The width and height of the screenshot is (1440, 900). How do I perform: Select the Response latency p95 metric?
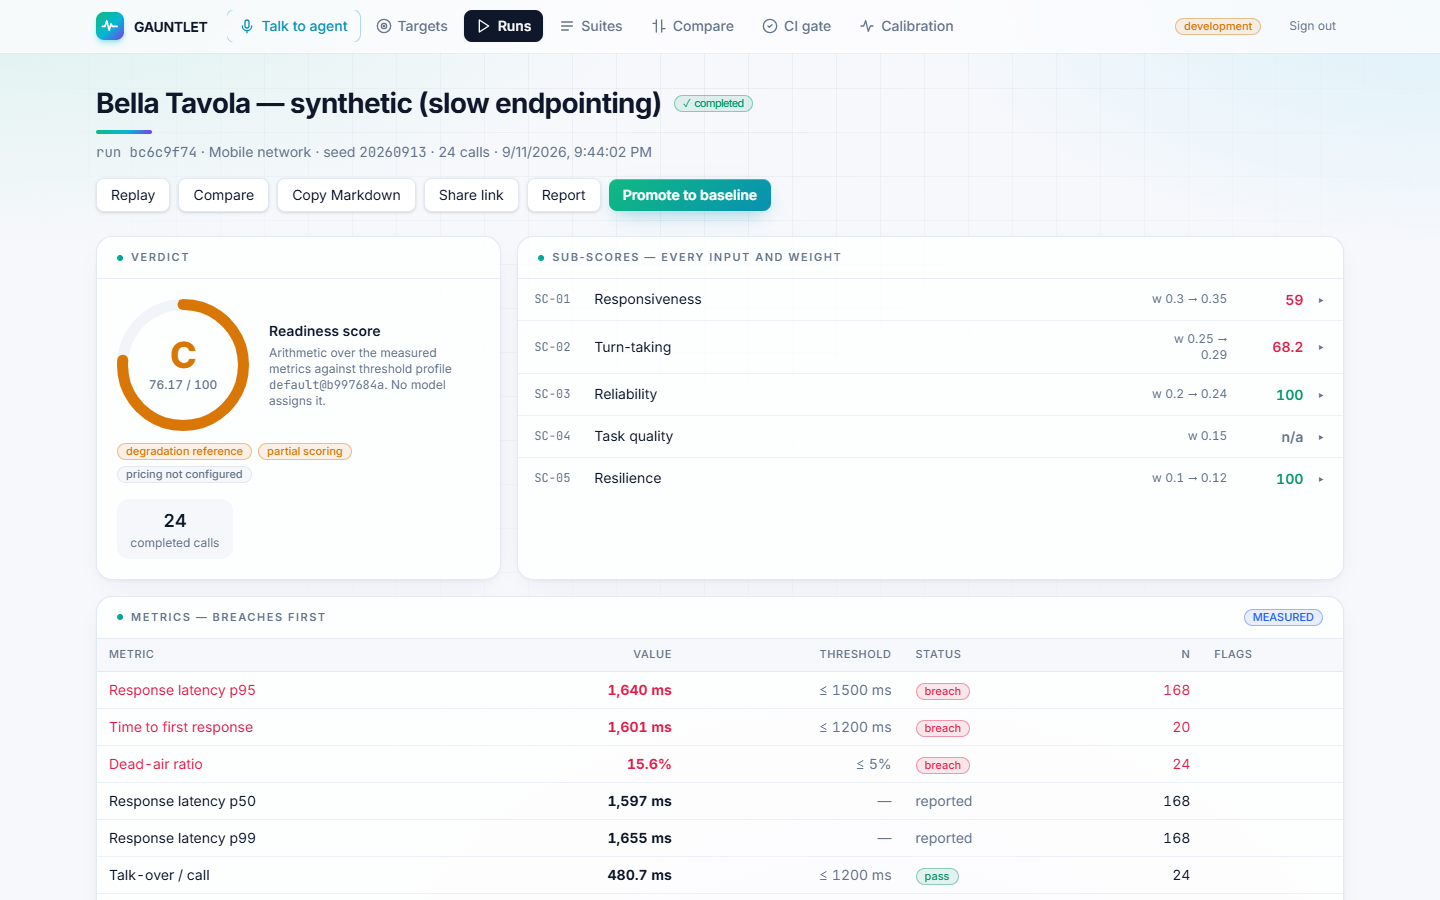coord(182,690)
